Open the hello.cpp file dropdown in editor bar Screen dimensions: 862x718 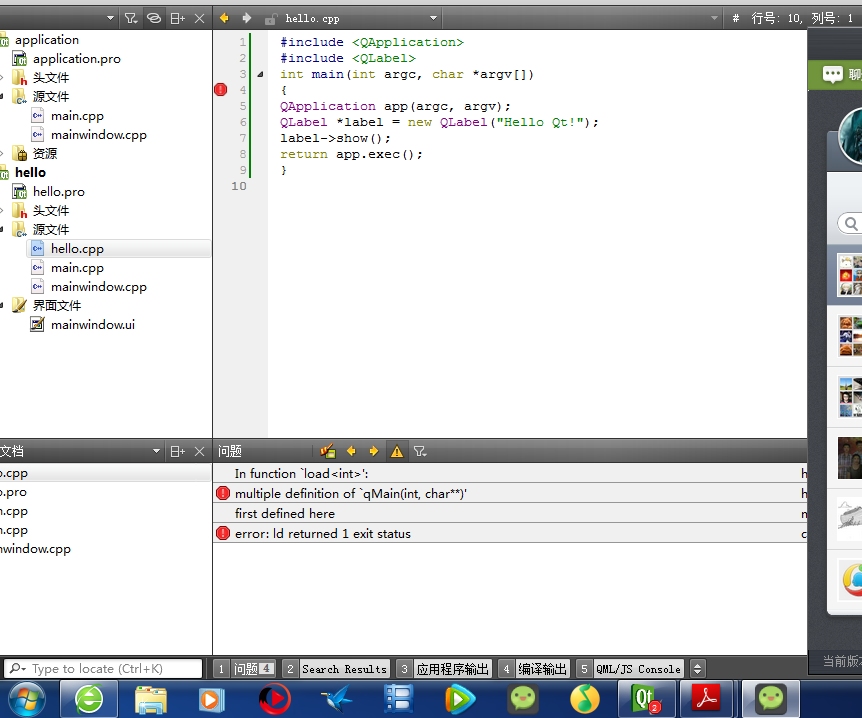434,18
